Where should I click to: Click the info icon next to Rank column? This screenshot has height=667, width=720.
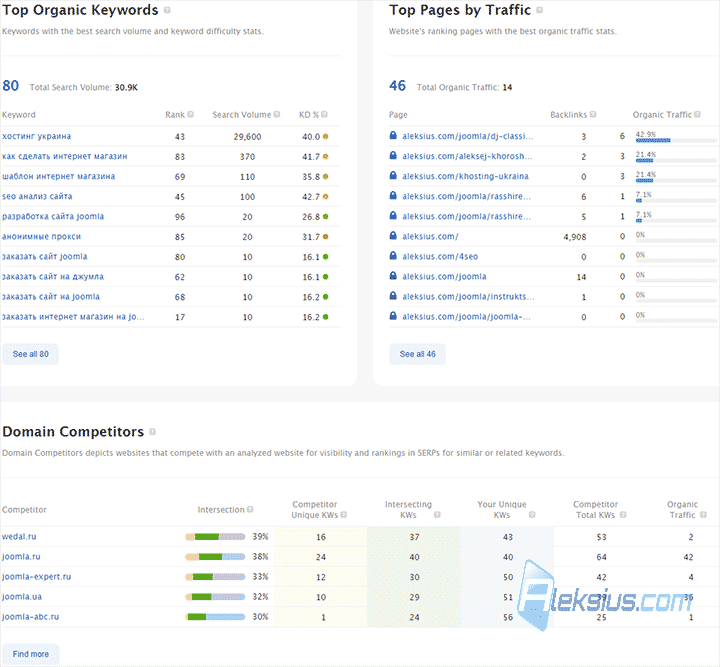point(191,114)
